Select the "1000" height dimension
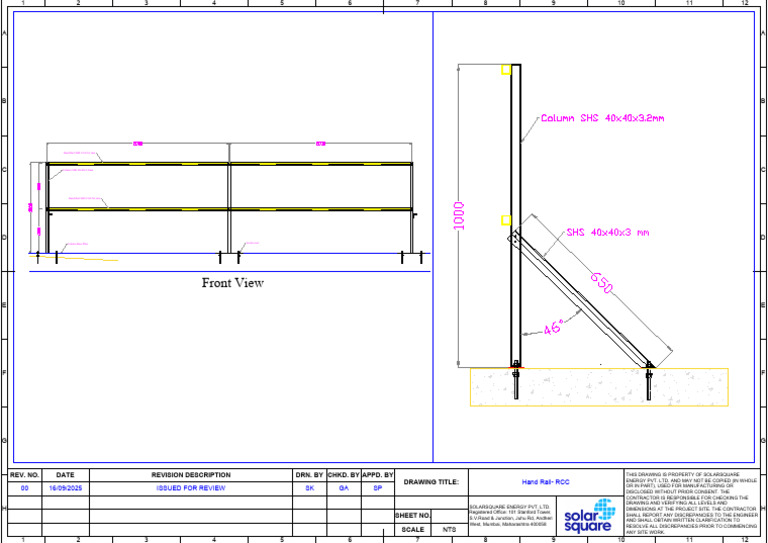768x543 pixels. click(459, 215)
